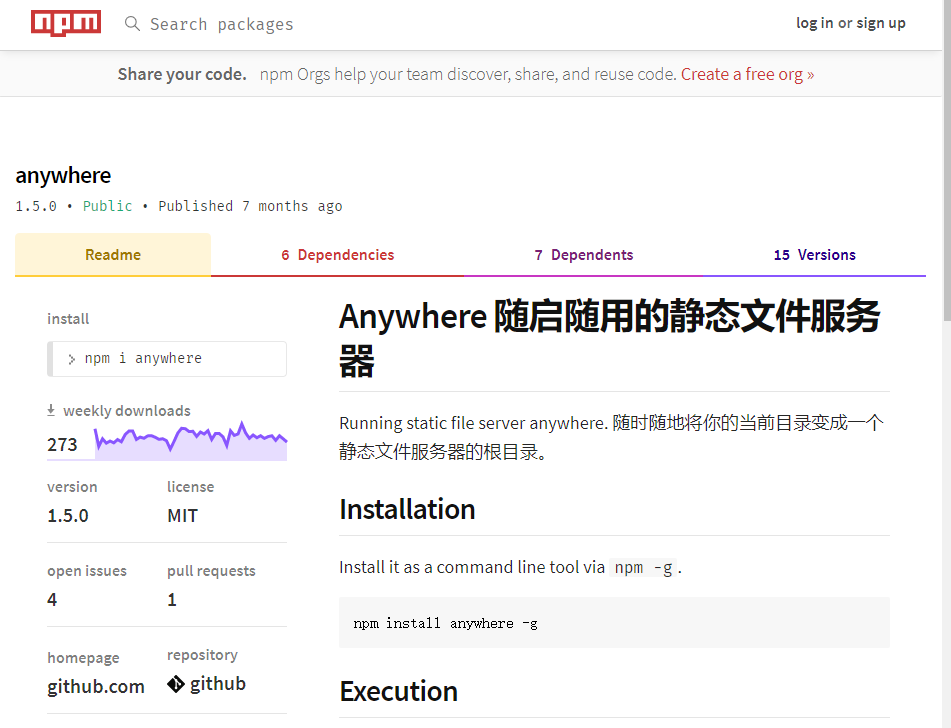Click Published 7 months ago text

pyautogui.click(x=250, y=206)
